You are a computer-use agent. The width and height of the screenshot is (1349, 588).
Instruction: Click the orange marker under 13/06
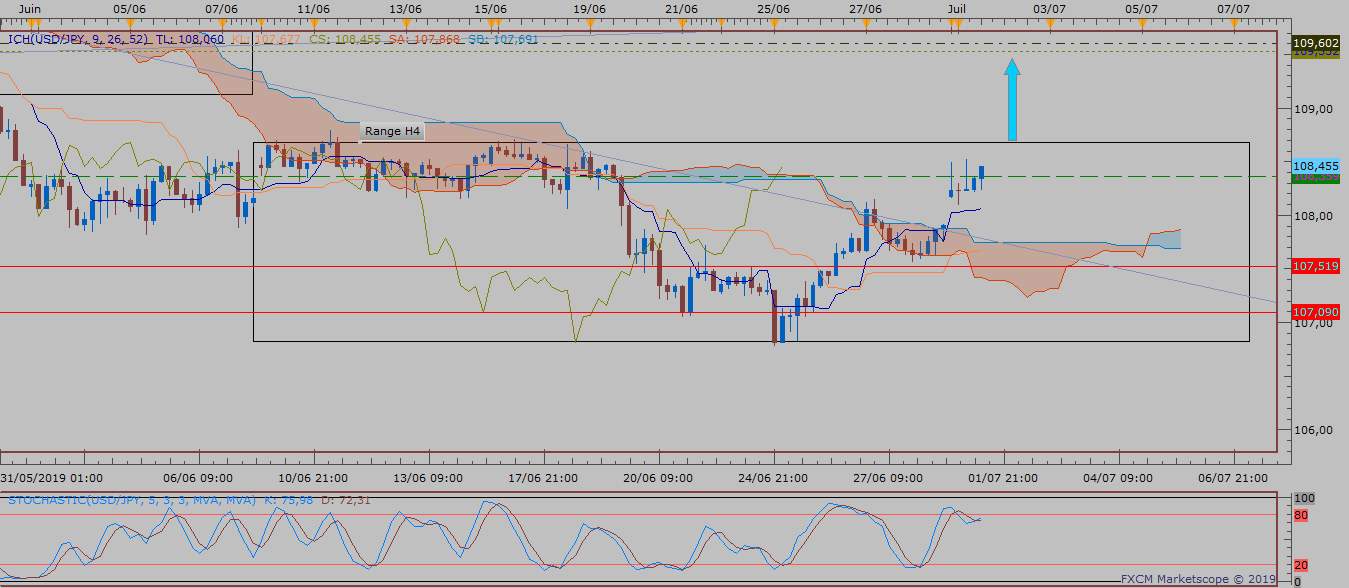click(405, 23)
